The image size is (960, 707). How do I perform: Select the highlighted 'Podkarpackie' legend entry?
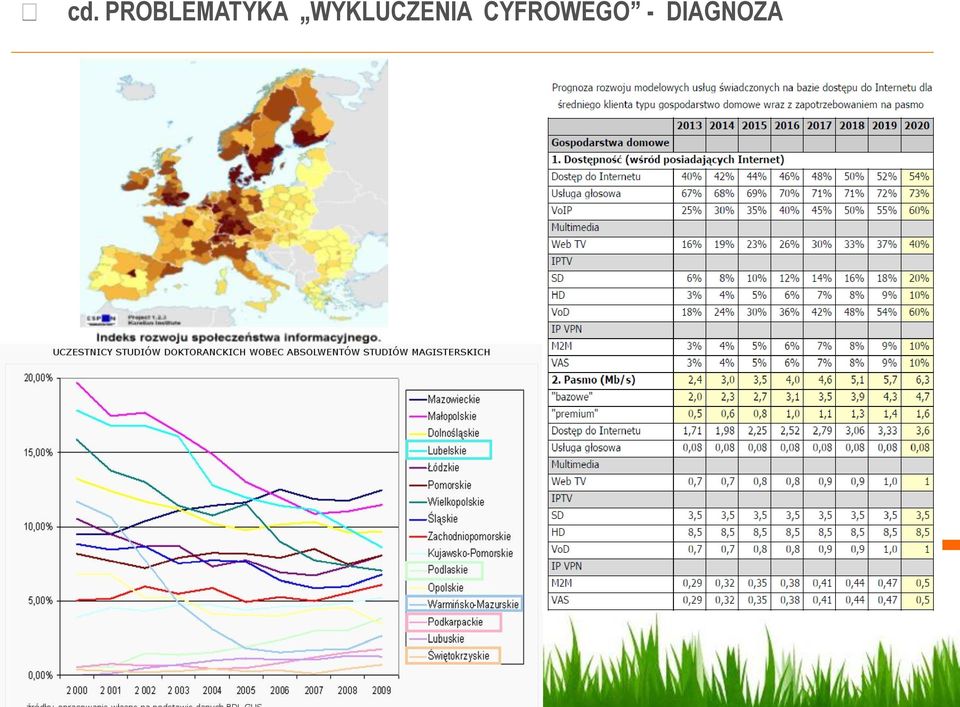[x=454, y=622]
